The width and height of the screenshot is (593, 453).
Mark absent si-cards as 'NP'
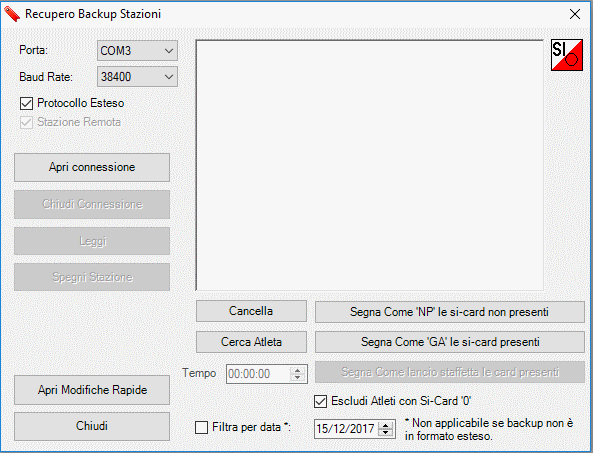point(450,312)
